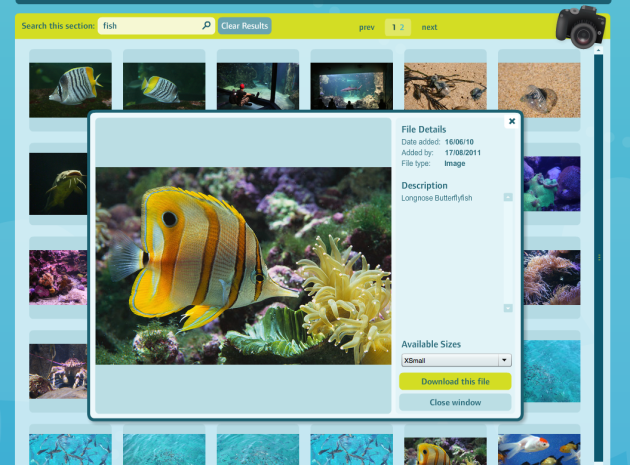Click the camera icon in the corner

[581, 27]
